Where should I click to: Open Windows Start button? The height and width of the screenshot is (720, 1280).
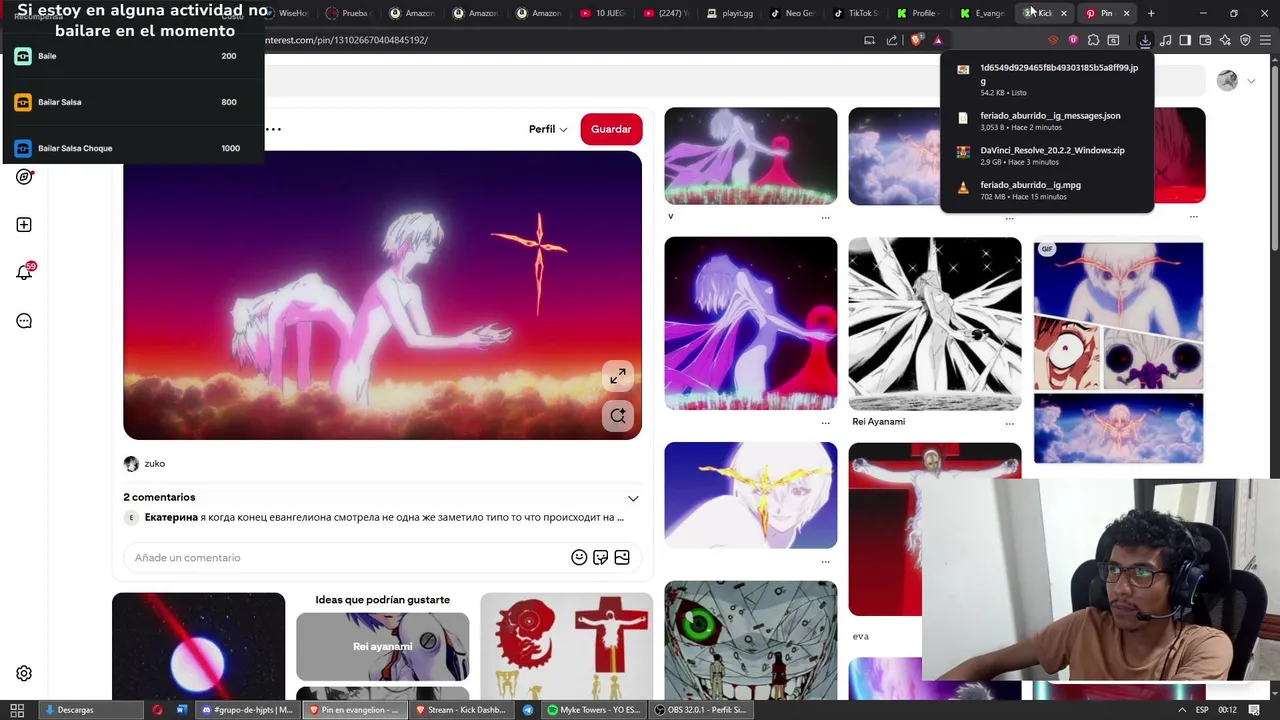(17, 710)
